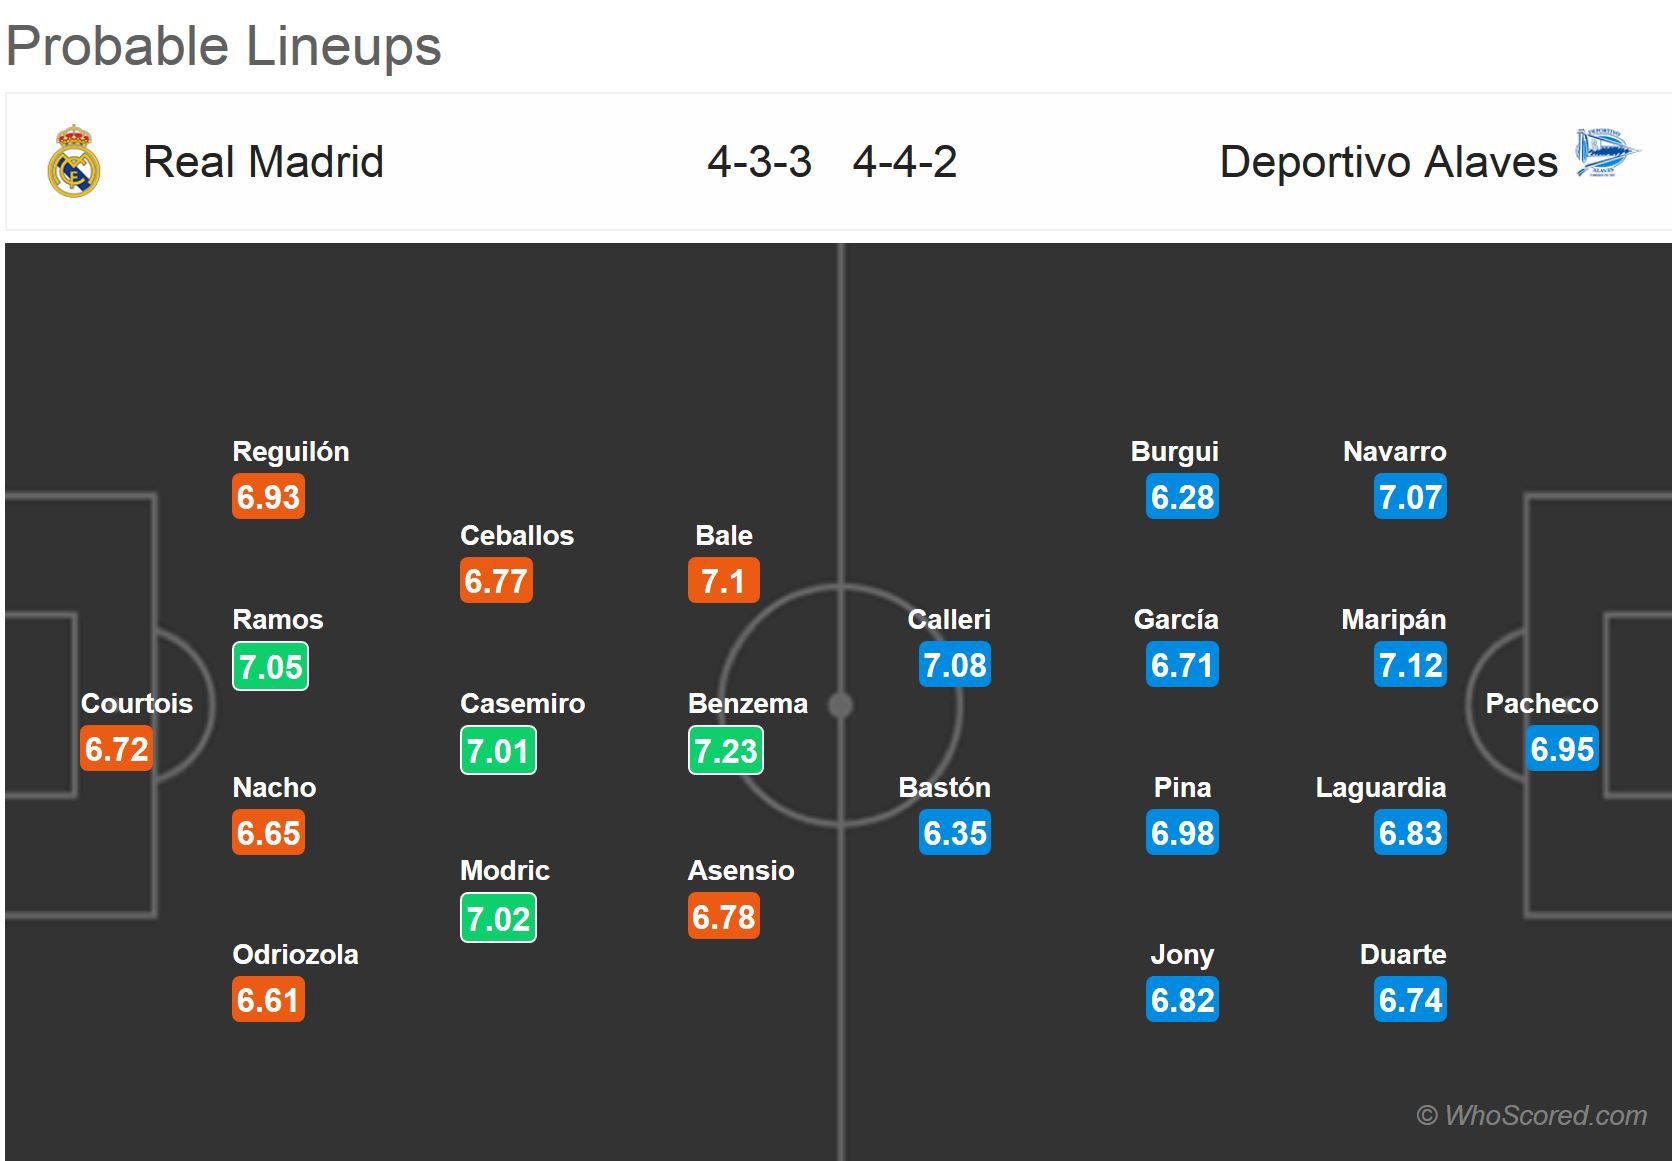Click the 4-4-2 formation label
The height and width of the screenshot is (1161, 1672).
point(905,162)
